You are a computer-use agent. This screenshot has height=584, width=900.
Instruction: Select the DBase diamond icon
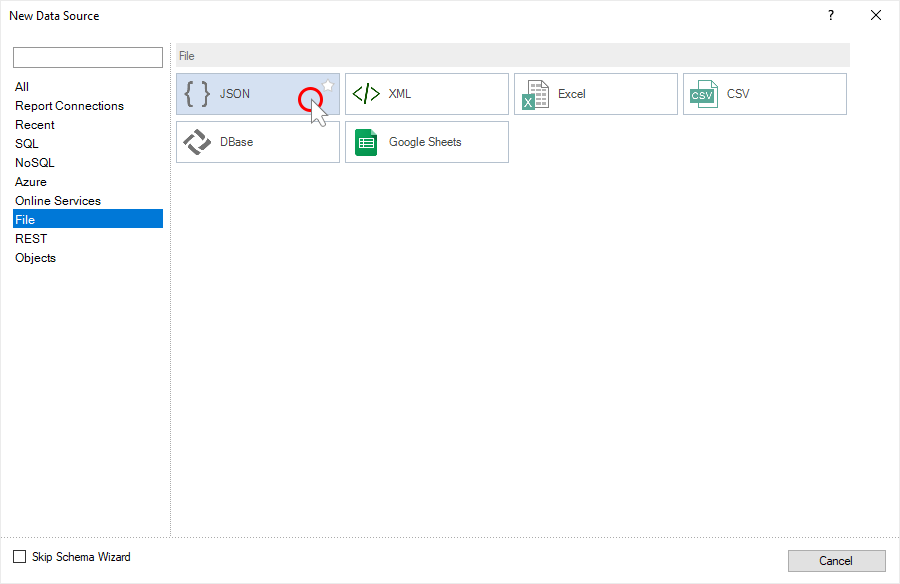(198, 142)
